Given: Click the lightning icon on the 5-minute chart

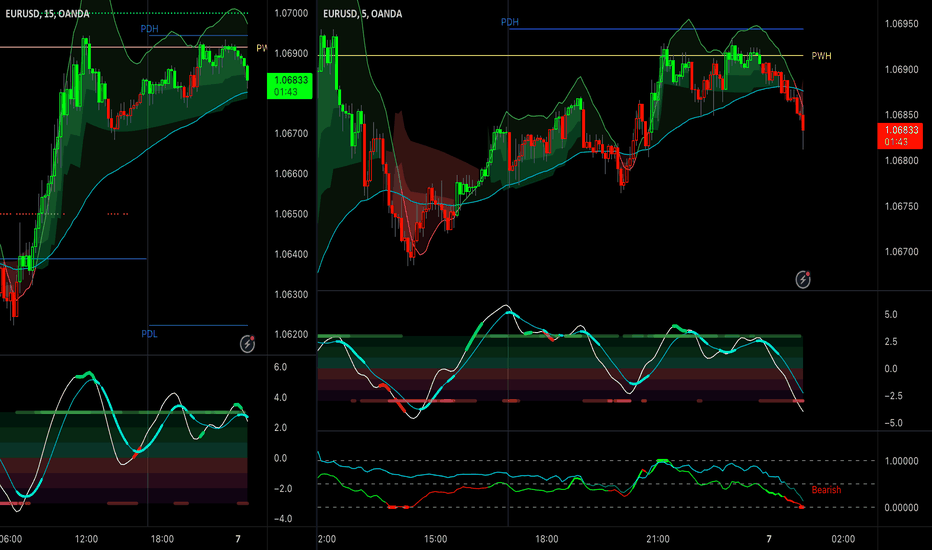Looking at the screenshot, I should [x=803, y=279].
